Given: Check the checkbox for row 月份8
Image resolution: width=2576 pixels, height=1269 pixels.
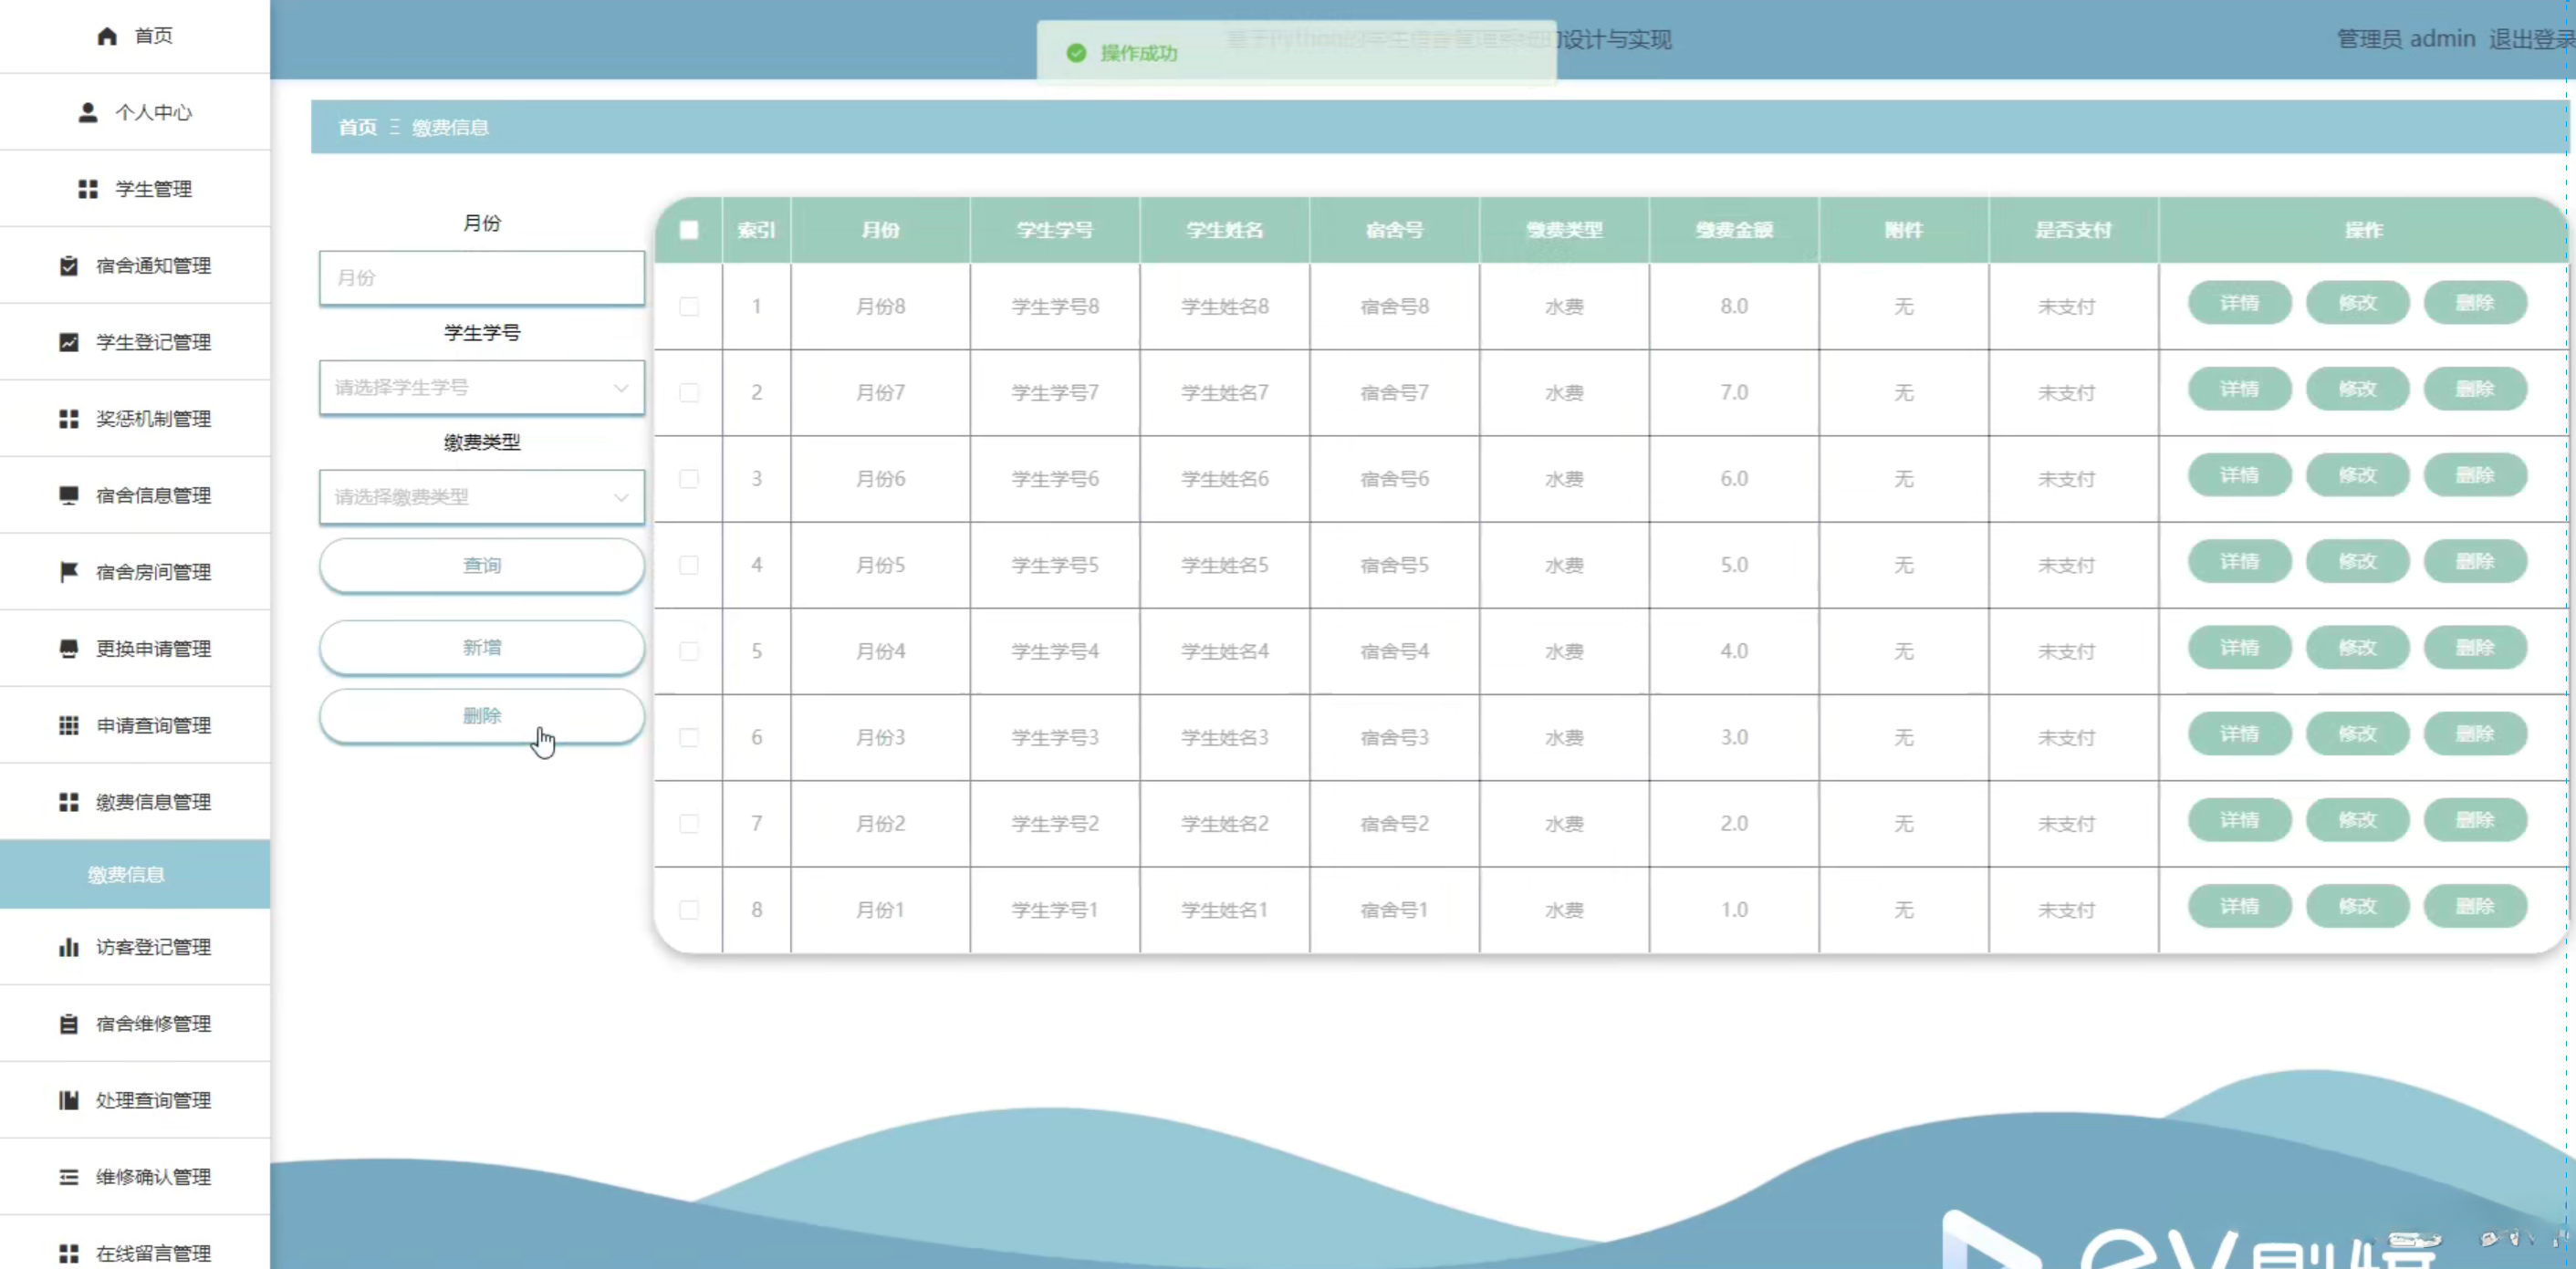Looking at the screenshot, I should click(x=689, y=307).
